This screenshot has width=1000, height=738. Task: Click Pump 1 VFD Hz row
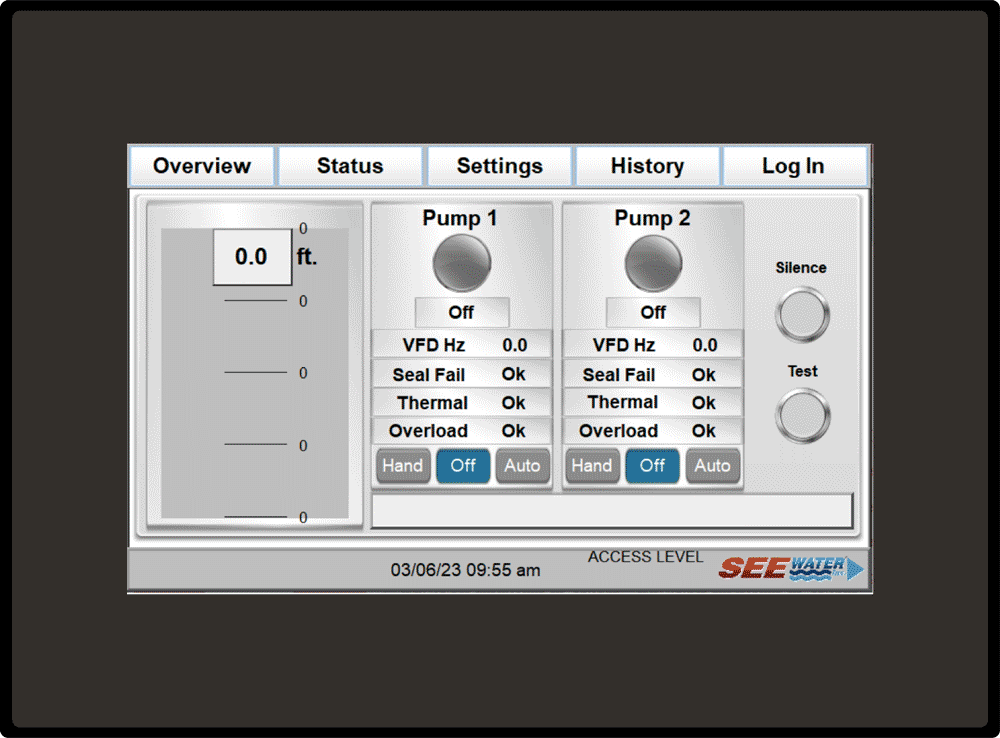click(x=462, y=344)
